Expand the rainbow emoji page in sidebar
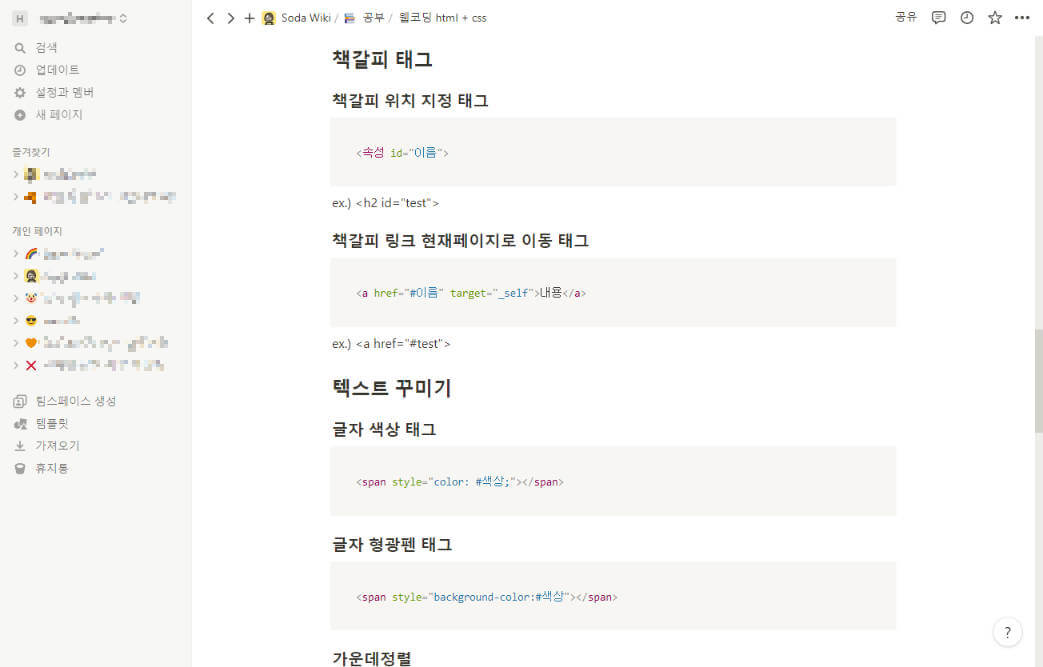The image size is (1043, 667). click(x=16, y=253)
